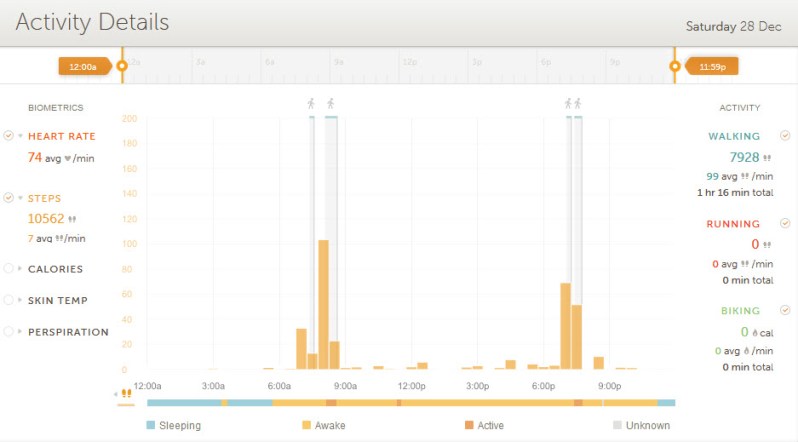Click the Running activity label
798x442 pixels.
pyautogui.click(x=733, y=224)
